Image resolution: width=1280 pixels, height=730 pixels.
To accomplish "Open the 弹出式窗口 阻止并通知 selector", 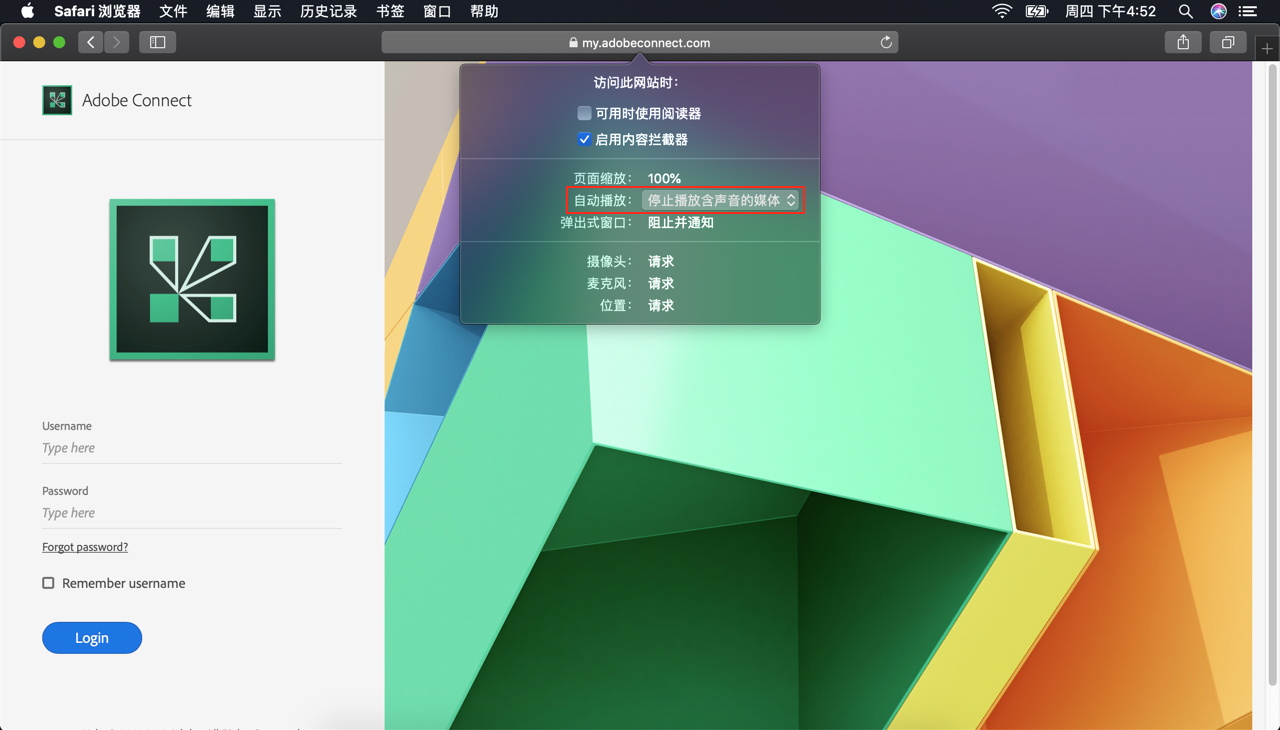I will (681, 223).
